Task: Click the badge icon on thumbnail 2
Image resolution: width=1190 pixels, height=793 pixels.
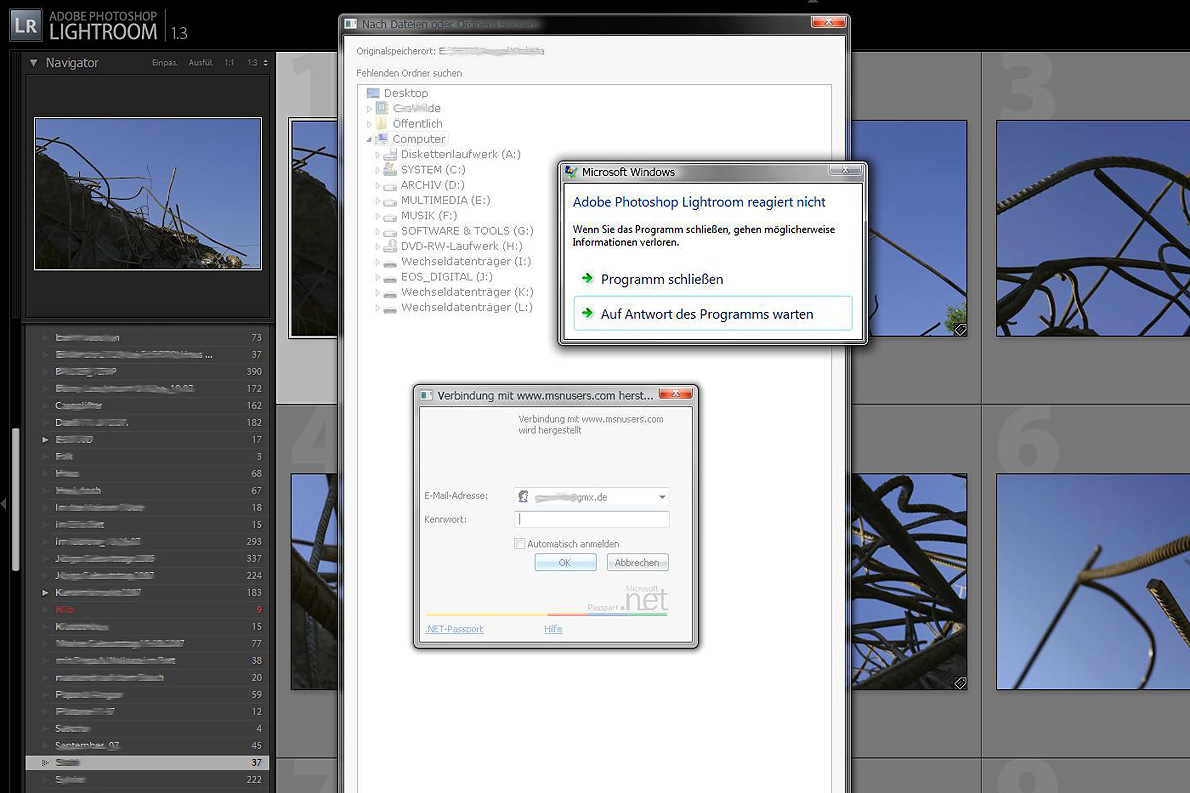Action: [960, 329]
